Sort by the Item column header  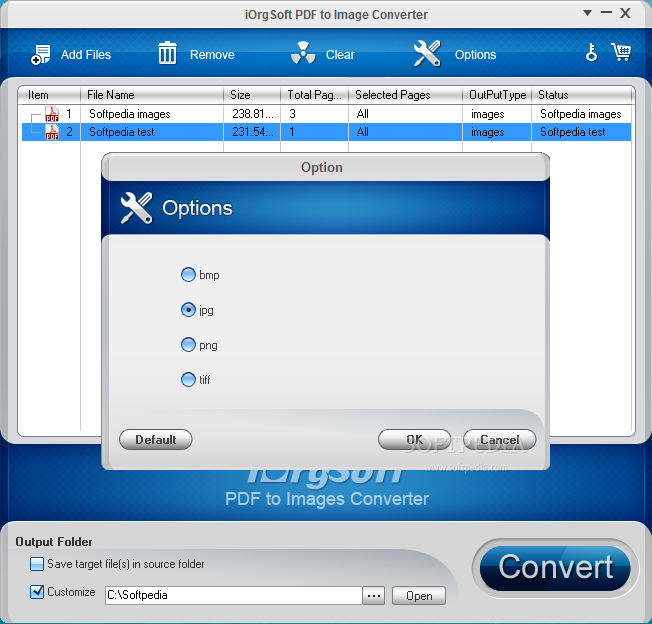click(x=49, y=95)
